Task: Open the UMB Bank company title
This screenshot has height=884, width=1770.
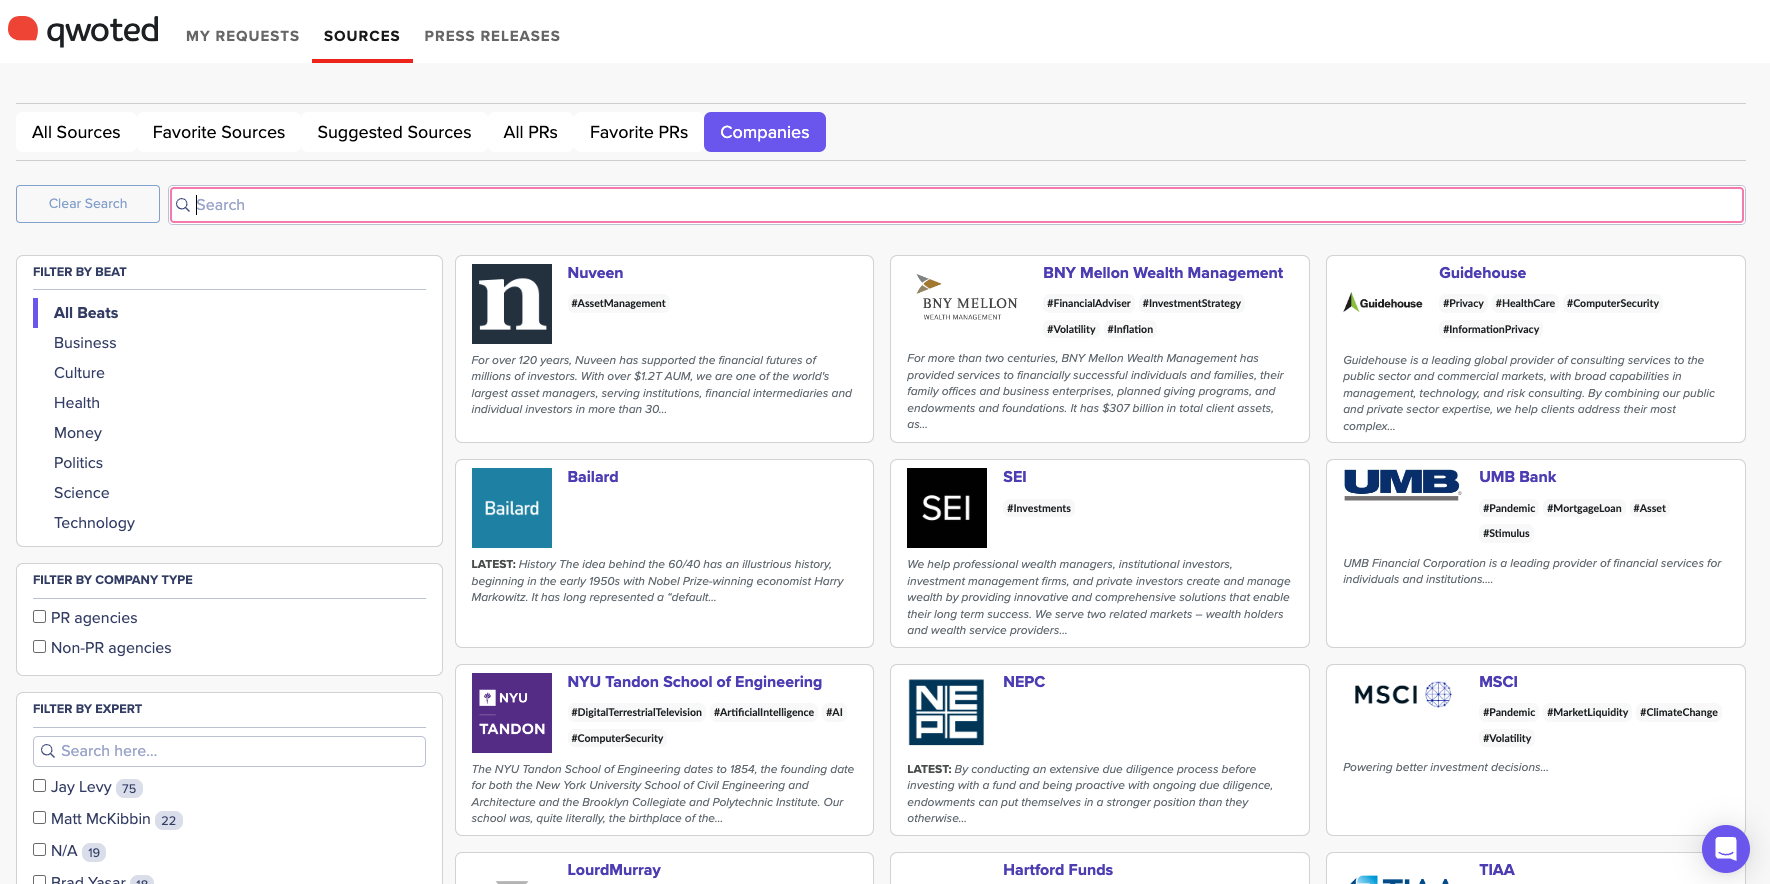Action: click(x=1517, y=477)
